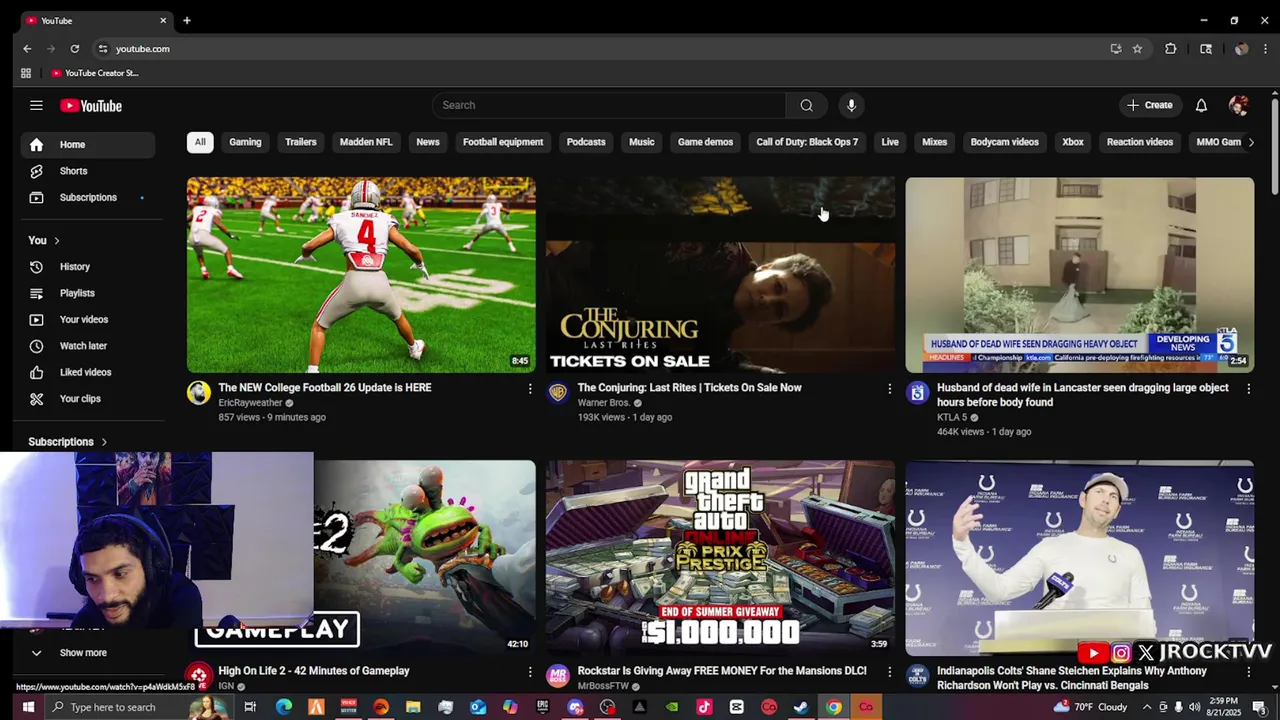This screenshot has height=720, width=1280.
Task: Open Watch later in sidebar
Action: coord(88,346)
